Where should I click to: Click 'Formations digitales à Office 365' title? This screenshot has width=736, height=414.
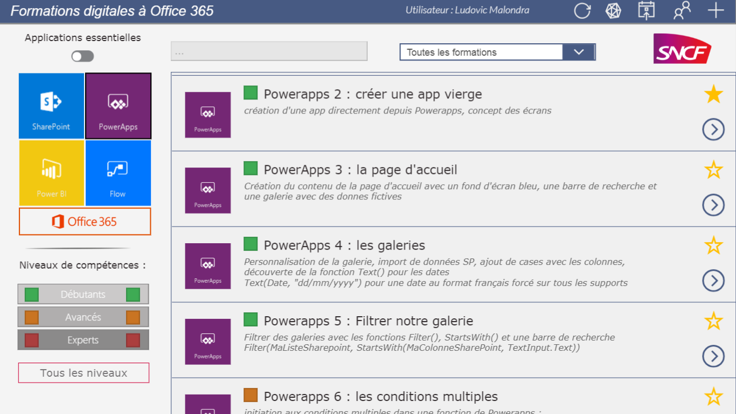point(112,11)
